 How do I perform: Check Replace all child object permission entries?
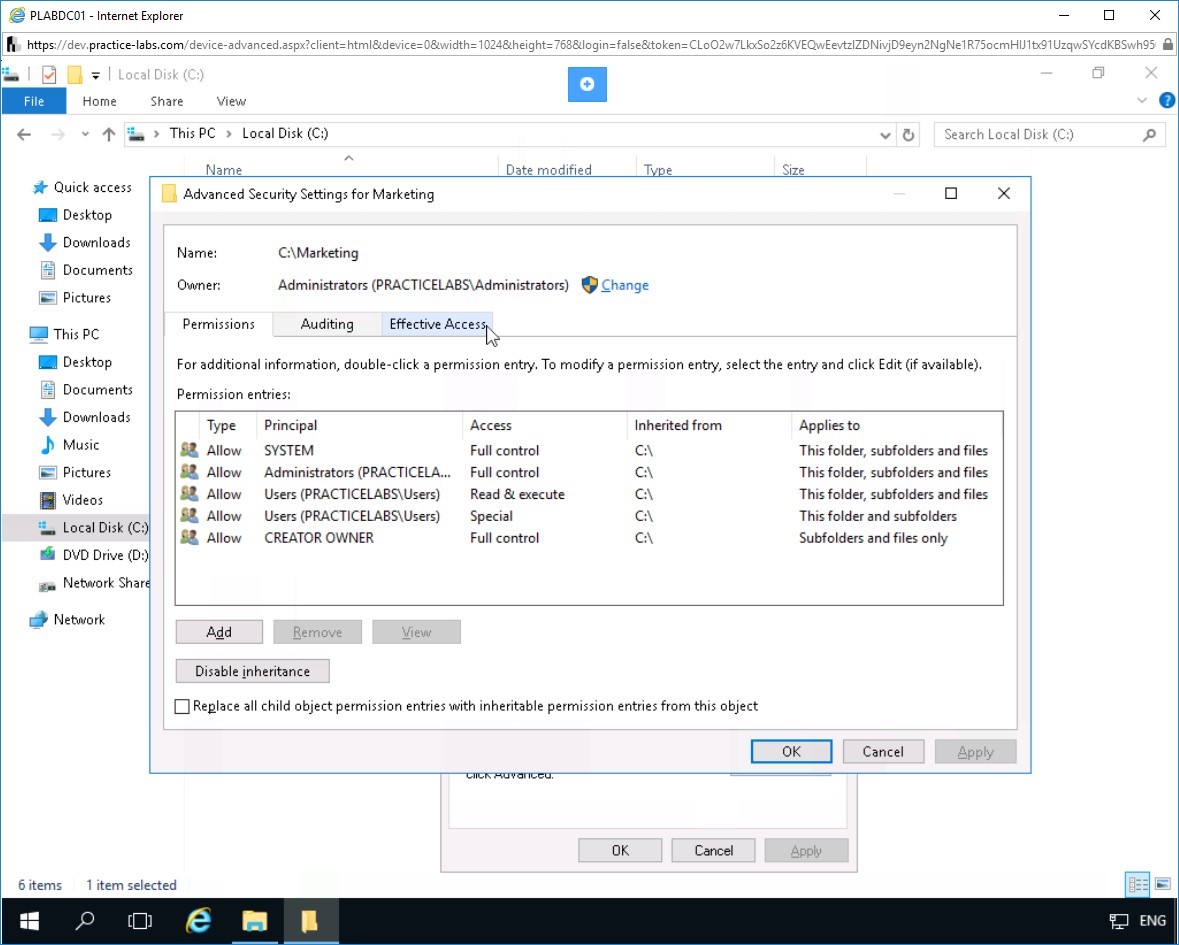[x=182, y=706]
